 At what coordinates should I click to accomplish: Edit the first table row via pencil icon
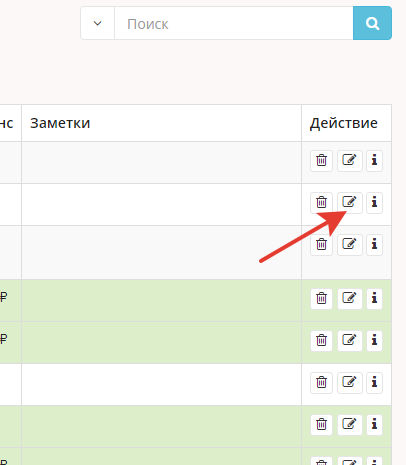350,161
